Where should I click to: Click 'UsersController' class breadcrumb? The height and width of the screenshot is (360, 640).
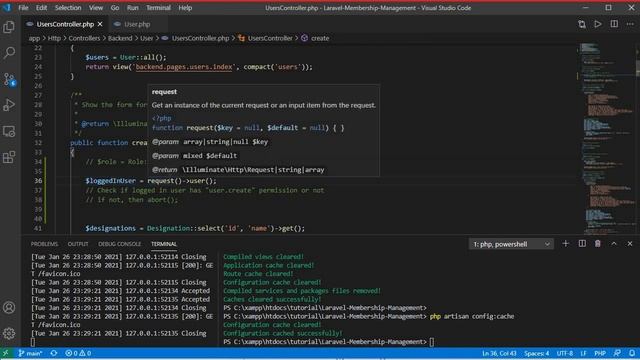tap(270, 38)
